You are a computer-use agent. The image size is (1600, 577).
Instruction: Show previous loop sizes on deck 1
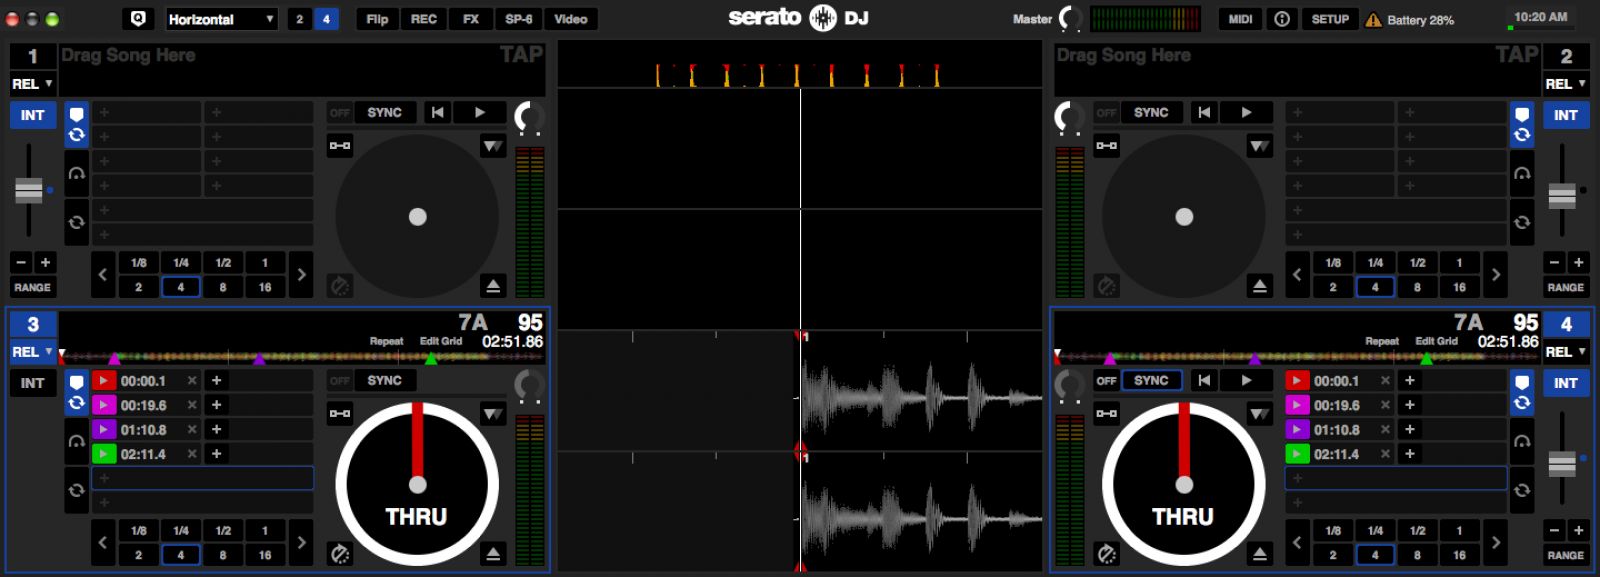point(103,274)
